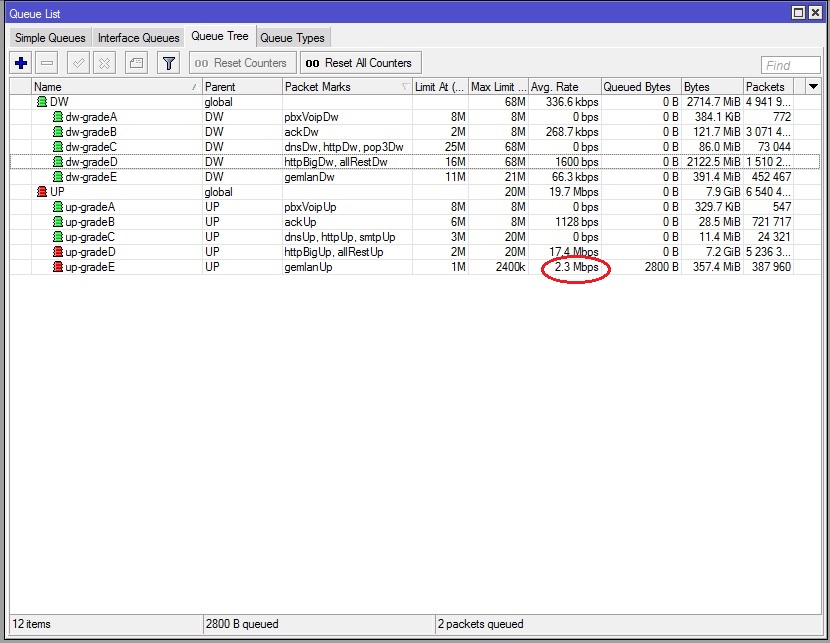
Task: Switch to the Simple Queues tab
Action: pyautogui.click(x=50, y=38)
